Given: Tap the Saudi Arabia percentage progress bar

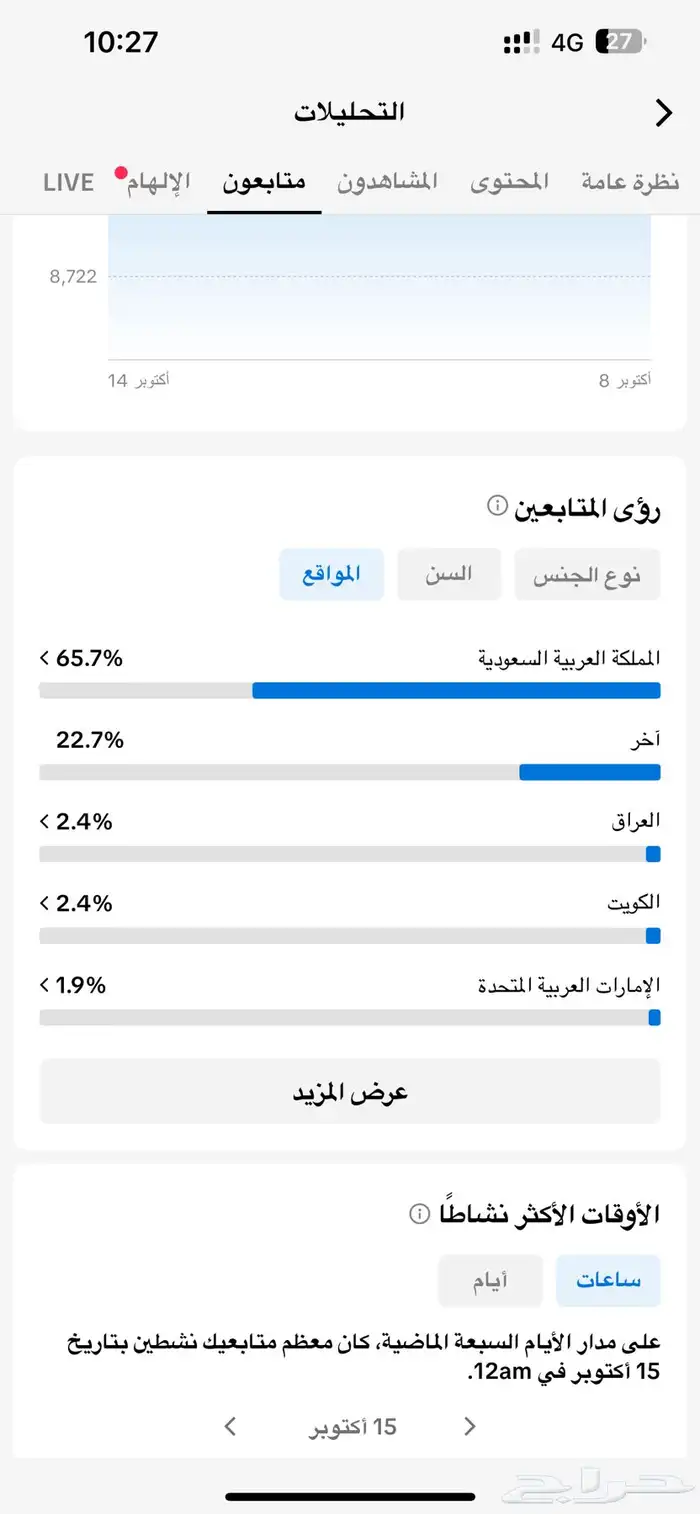Looking at the screenshot, I should [x=350, y=690].
